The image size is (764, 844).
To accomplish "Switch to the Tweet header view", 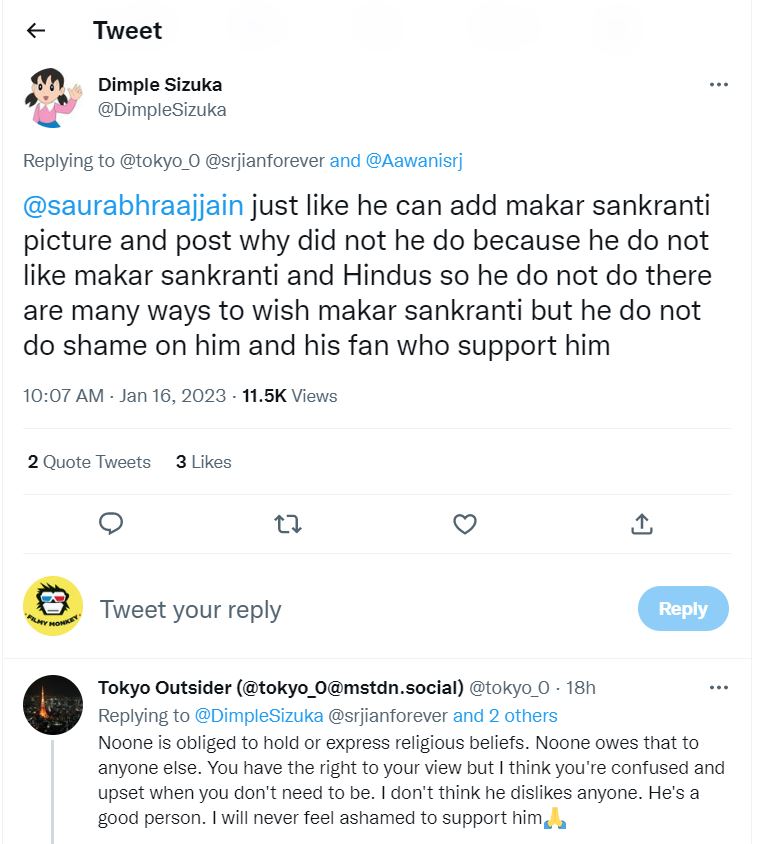I will [127, 30].
